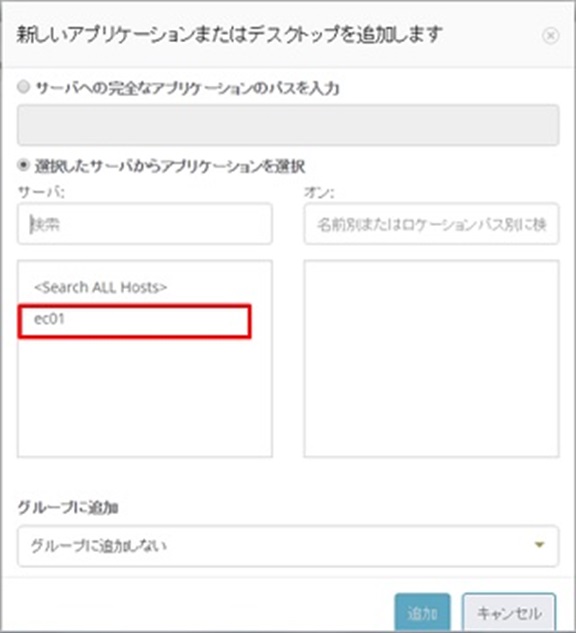The height and width of the screenshot is (633, 576).
Task: Select the ec01 server entry
Action: 134,321
